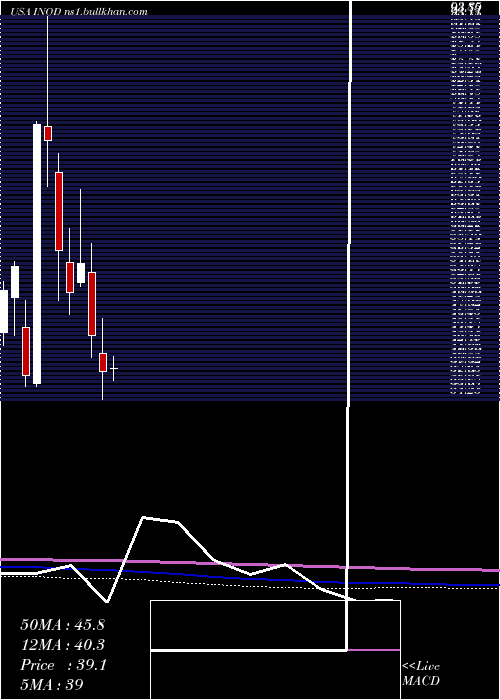Click the 'USA INOD ns1.bullkhan.com' chart title

click(79, 12)
